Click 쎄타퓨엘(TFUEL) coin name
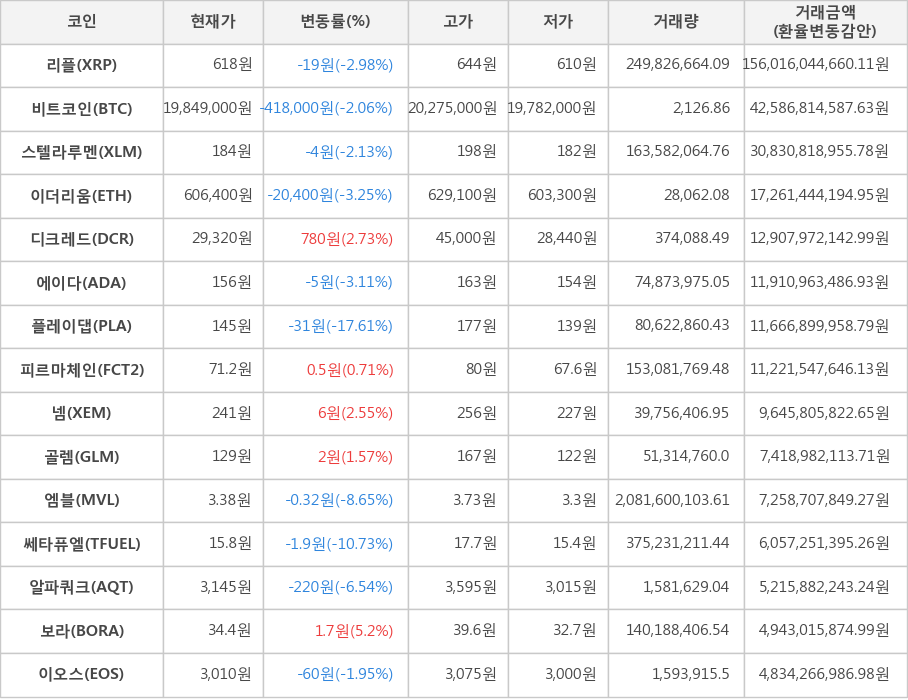The image size is (908, 700). click(82, 544)
